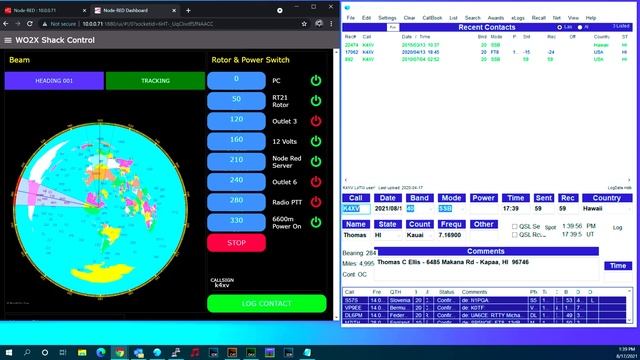Open the Awards menu
Viewport: 640px width, 360px height.
(x=496, y=18)
